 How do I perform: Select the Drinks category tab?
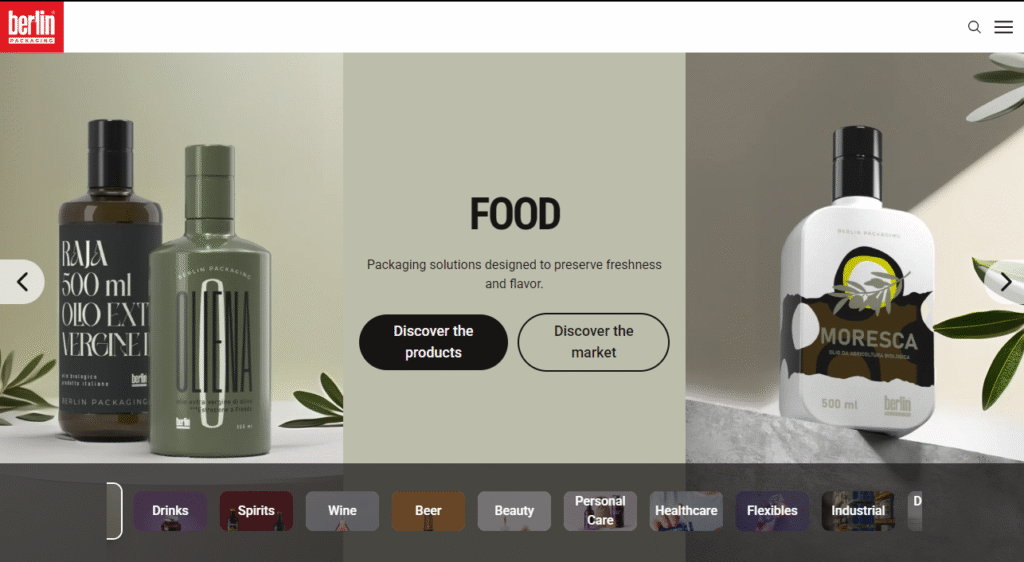(170, 510)
